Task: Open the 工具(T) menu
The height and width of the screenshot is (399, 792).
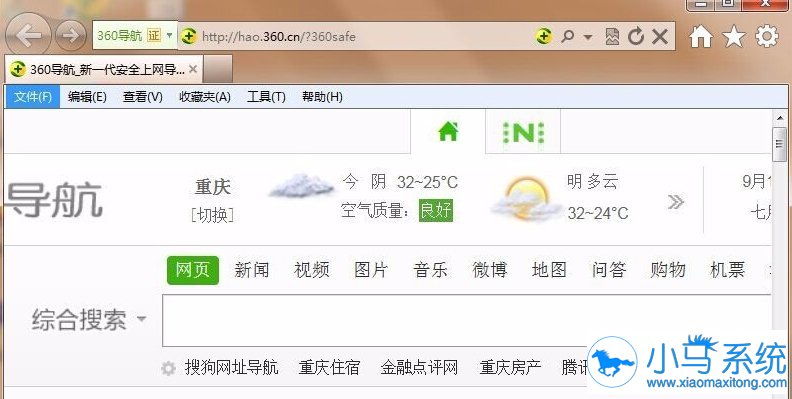Action: pyautogui.click(x=266, y=96)
